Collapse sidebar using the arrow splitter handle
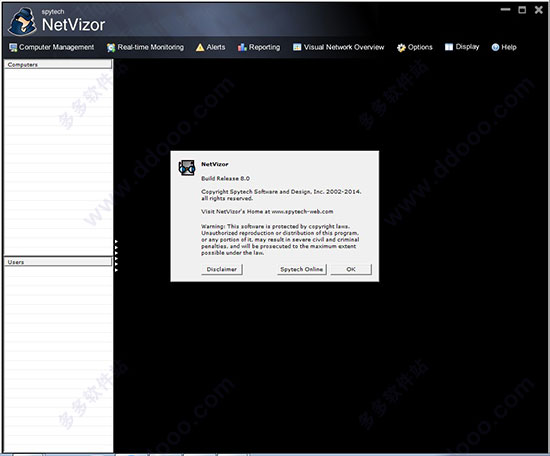This screenshot has height=456, width=550. pyautogui.click(x=116, y=256)
